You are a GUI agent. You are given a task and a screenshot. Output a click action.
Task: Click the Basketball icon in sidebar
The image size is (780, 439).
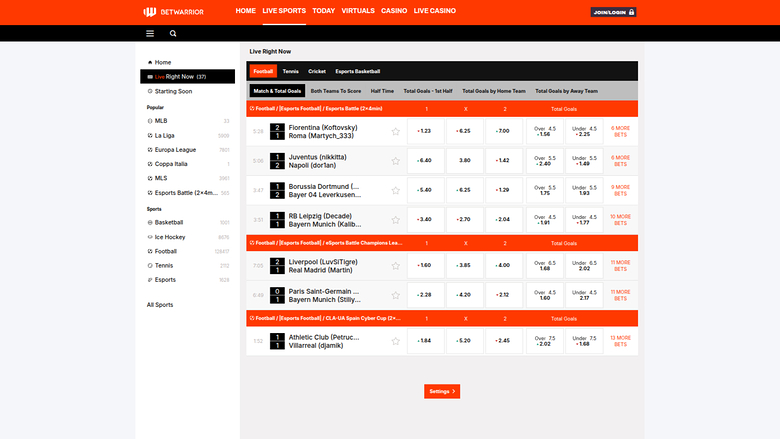point(150,223)
